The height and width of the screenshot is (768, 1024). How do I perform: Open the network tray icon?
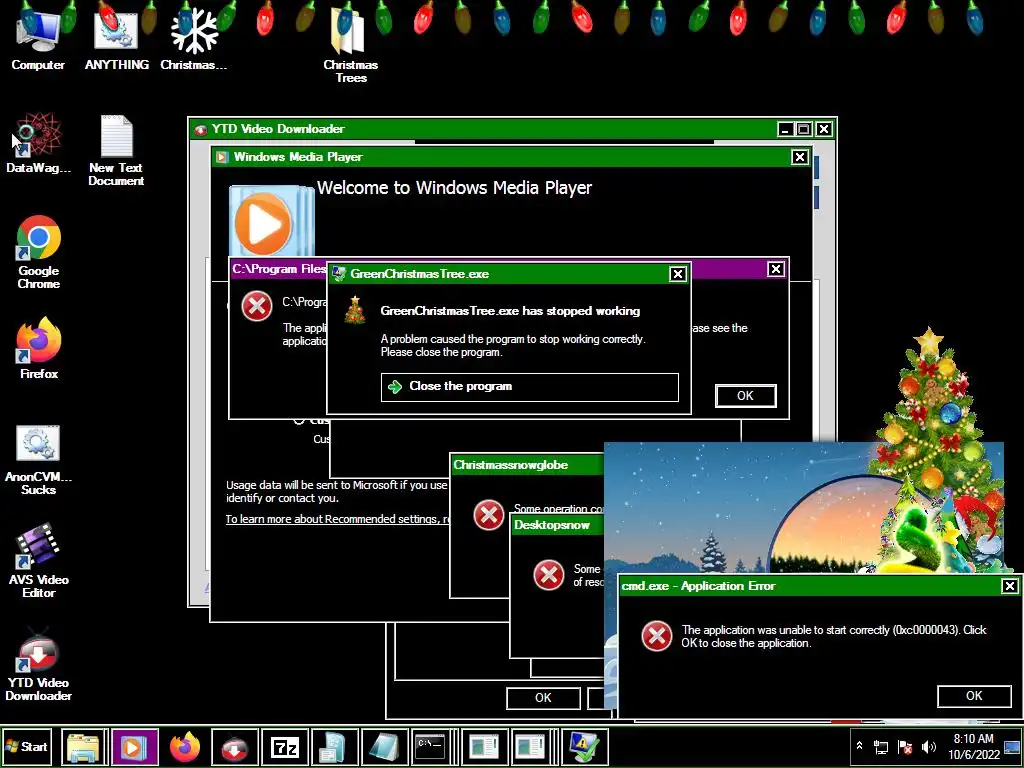tap(881, 747)
